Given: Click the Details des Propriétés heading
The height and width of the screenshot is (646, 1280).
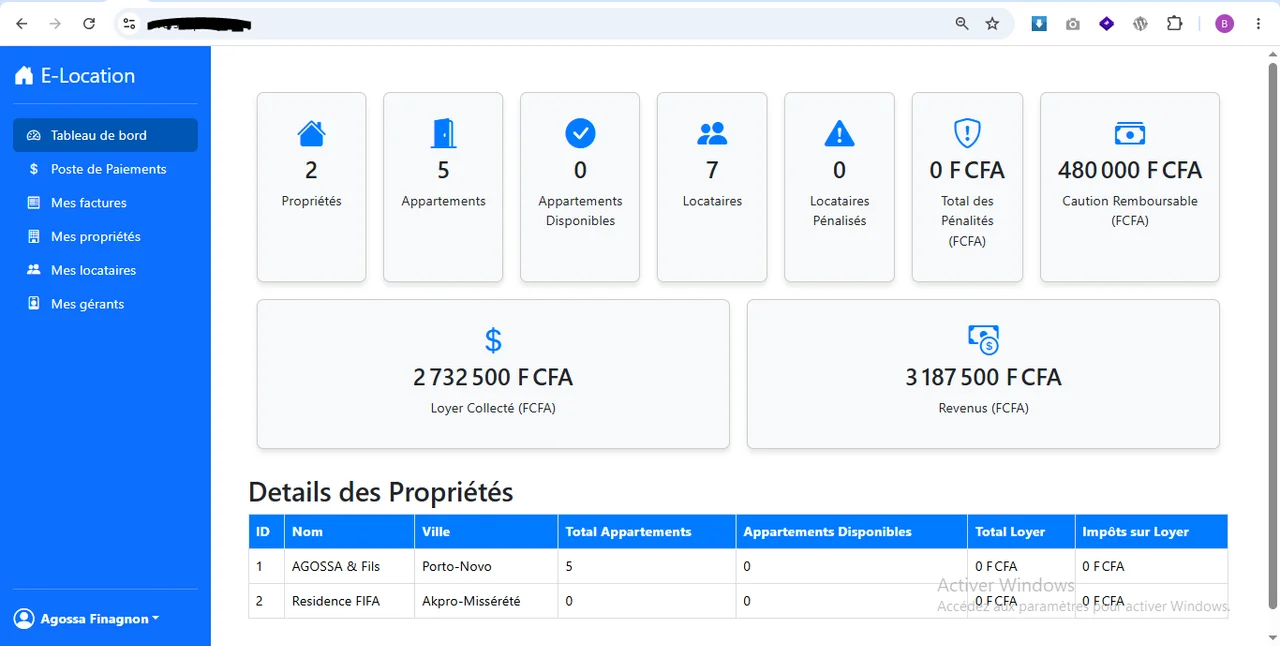Looking at the screenshot, I should [x=381, y=492].
